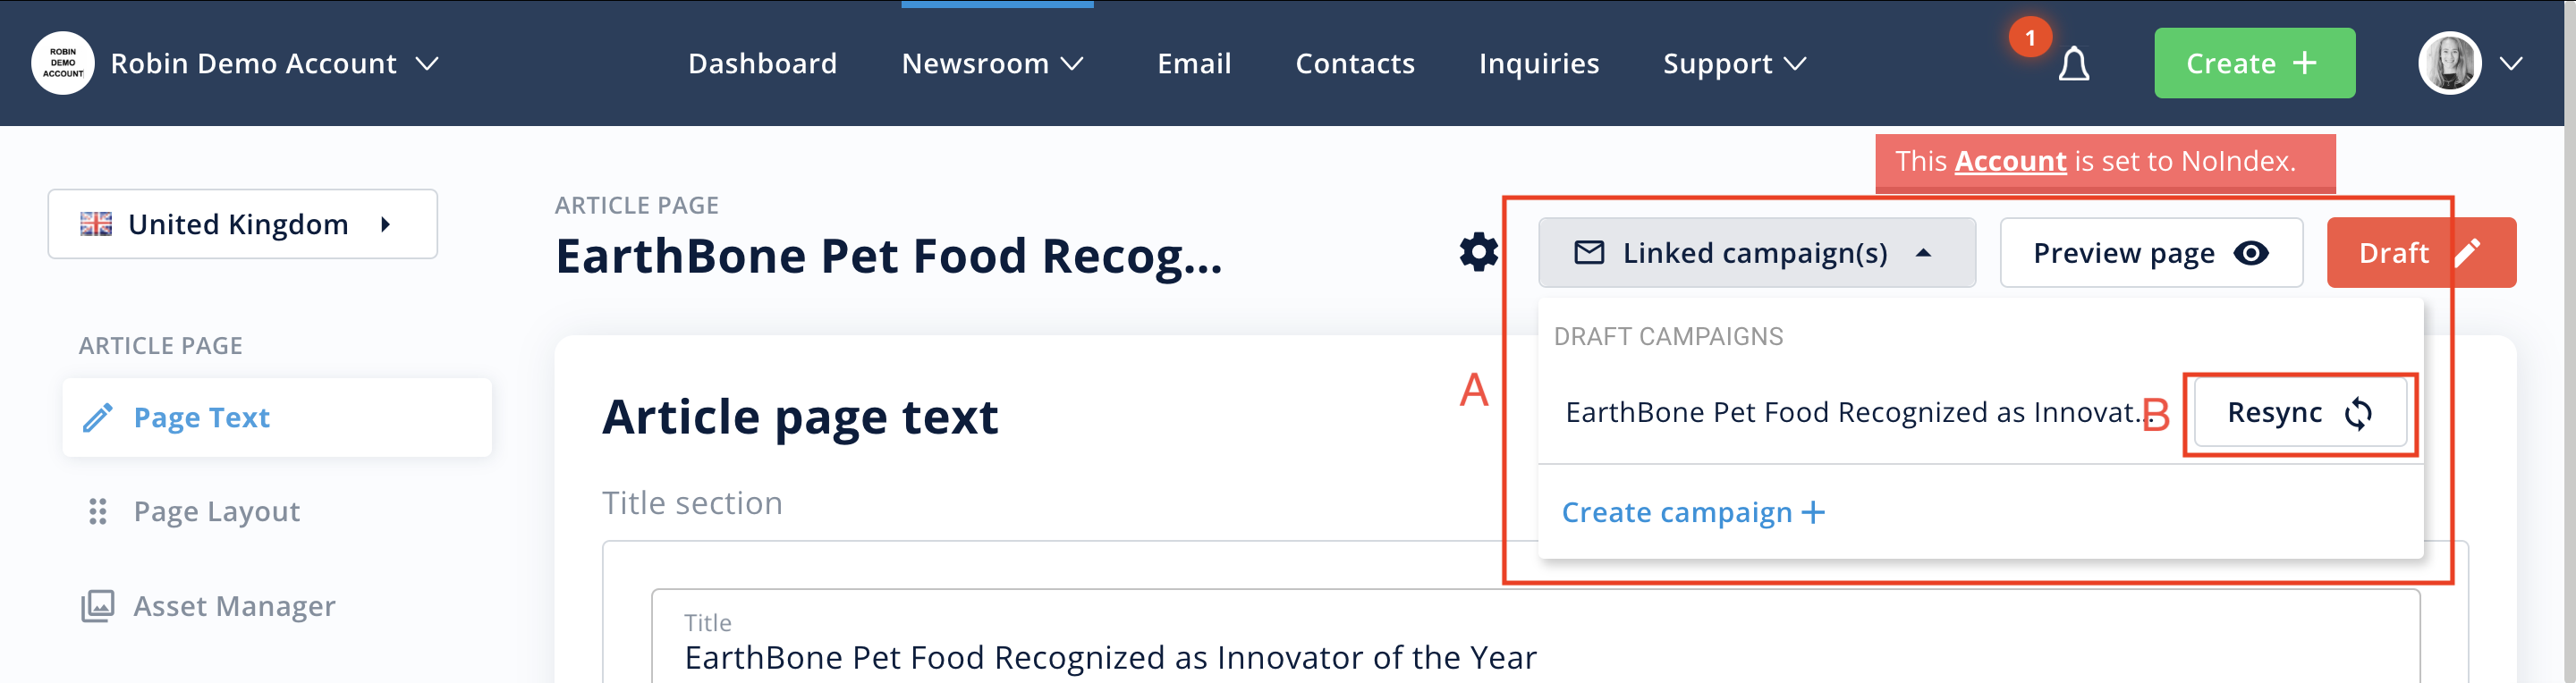Click the plus icon on Create

pos(2304,63)
